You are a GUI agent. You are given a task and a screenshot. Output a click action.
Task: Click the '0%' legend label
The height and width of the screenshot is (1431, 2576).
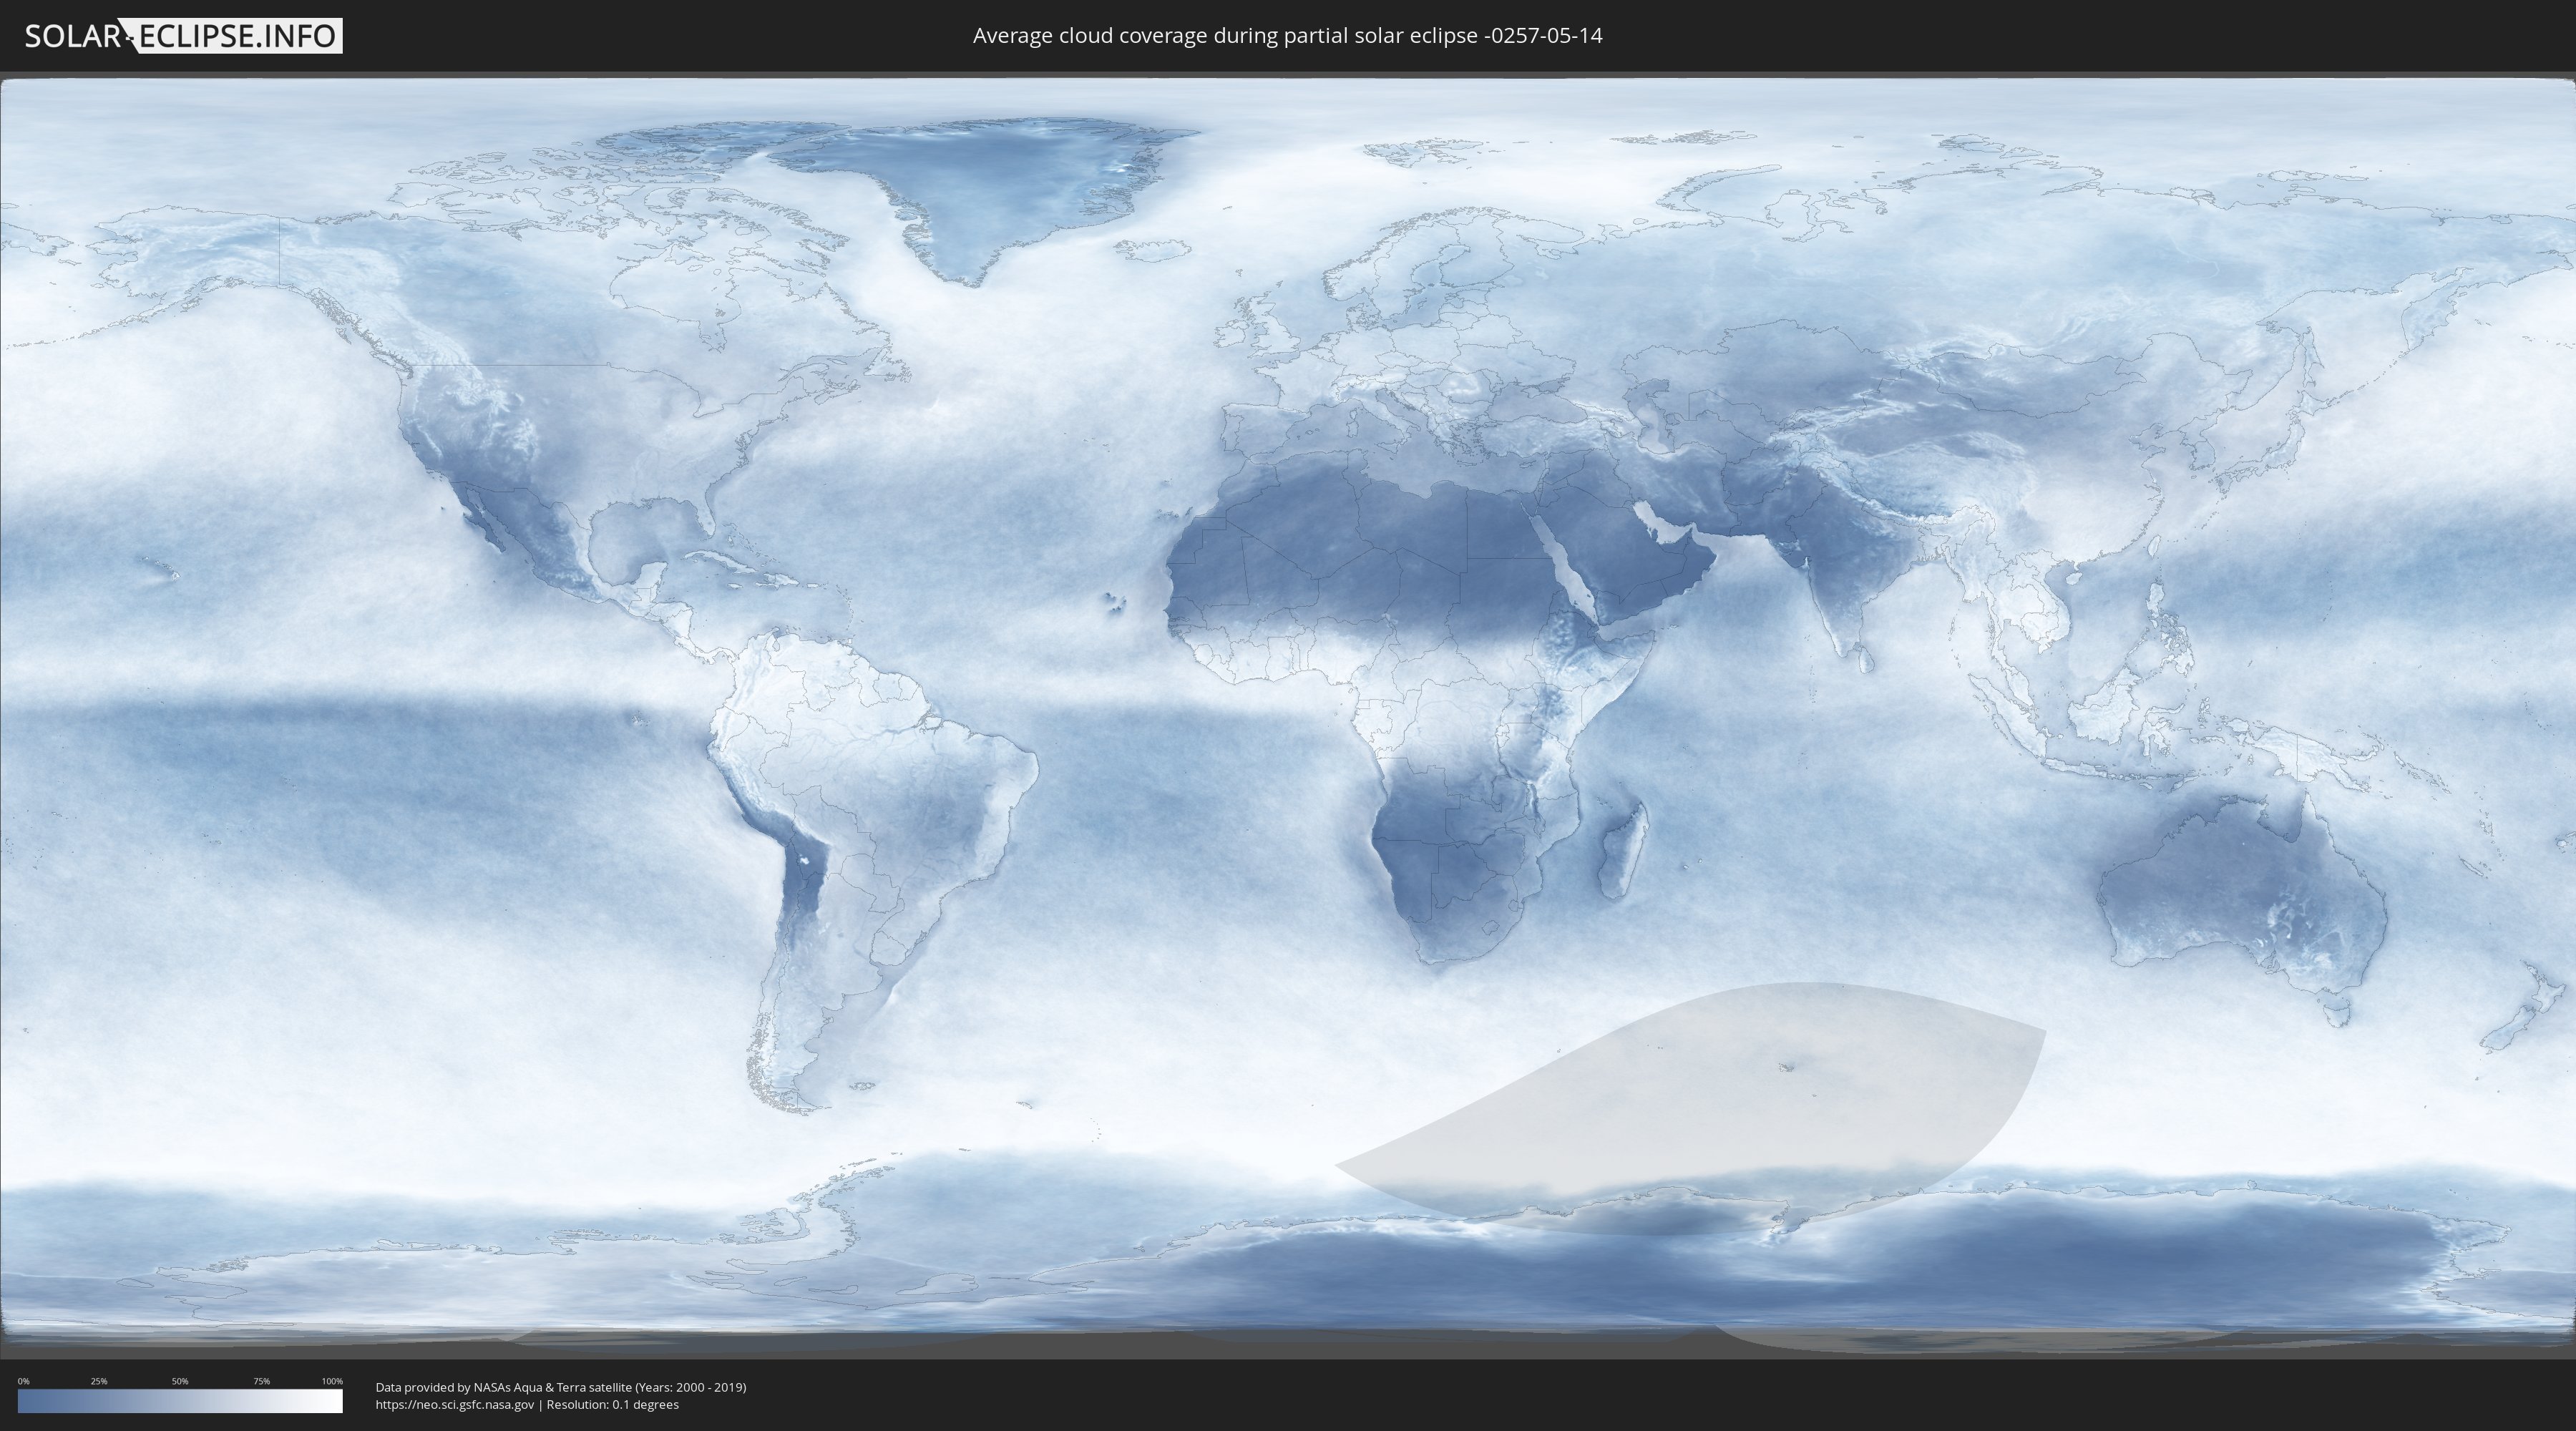click(23, 1381)
